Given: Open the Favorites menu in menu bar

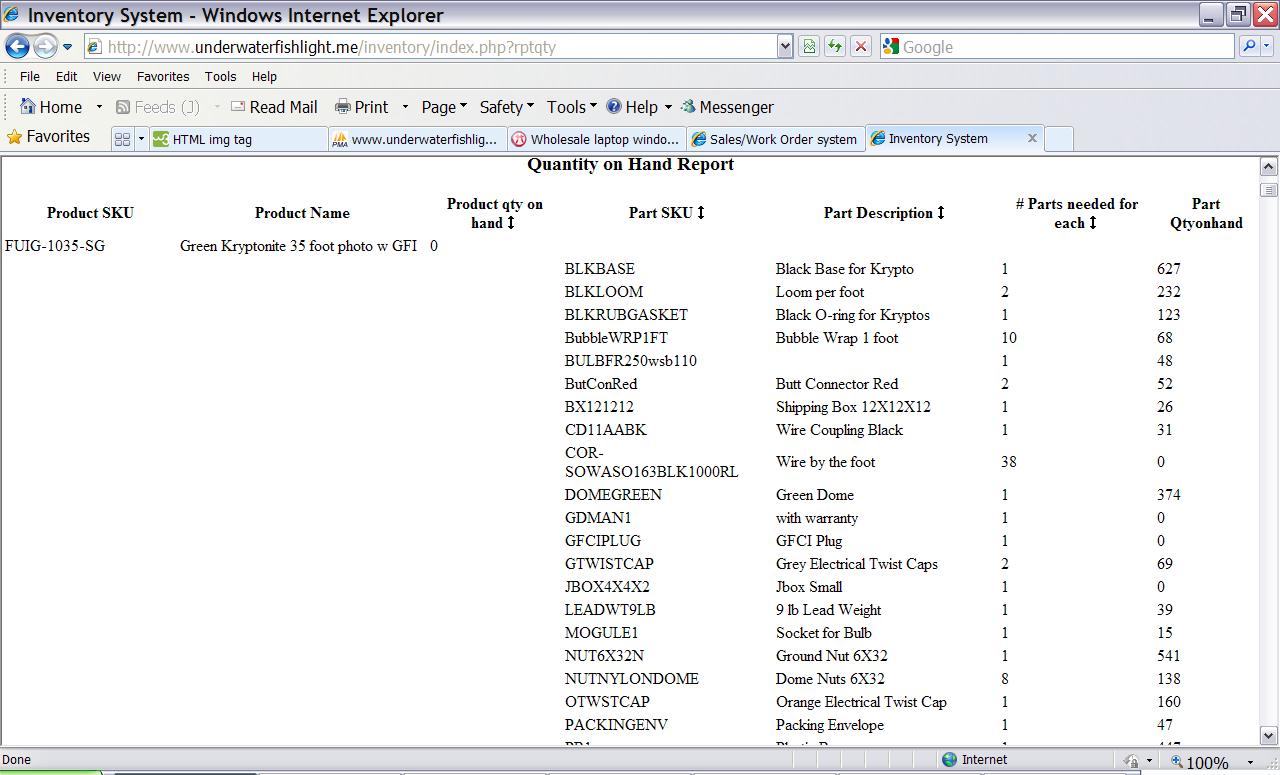Looking at the screenshot, I should (163, 76).
